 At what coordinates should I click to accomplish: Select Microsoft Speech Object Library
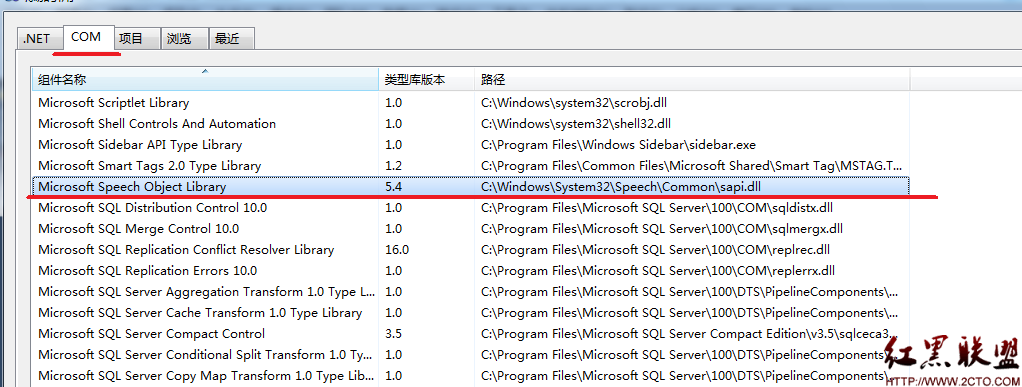471,186
